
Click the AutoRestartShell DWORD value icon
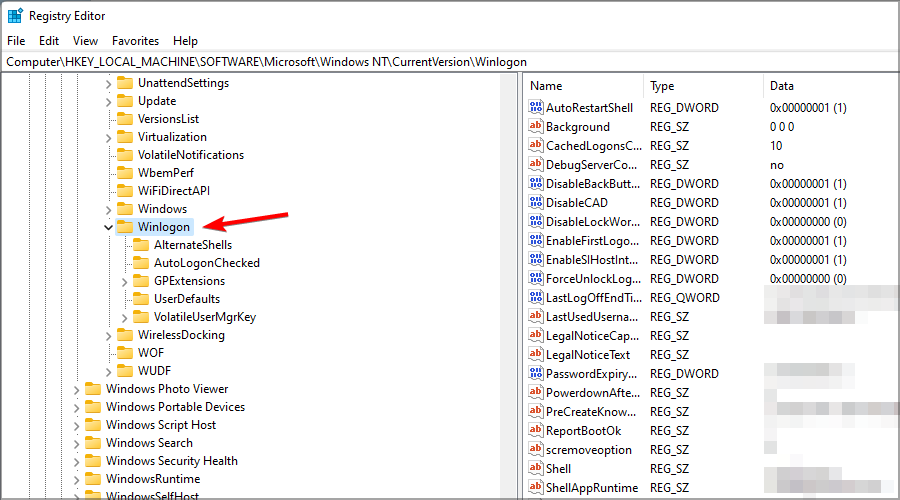[x=536, y=107]
